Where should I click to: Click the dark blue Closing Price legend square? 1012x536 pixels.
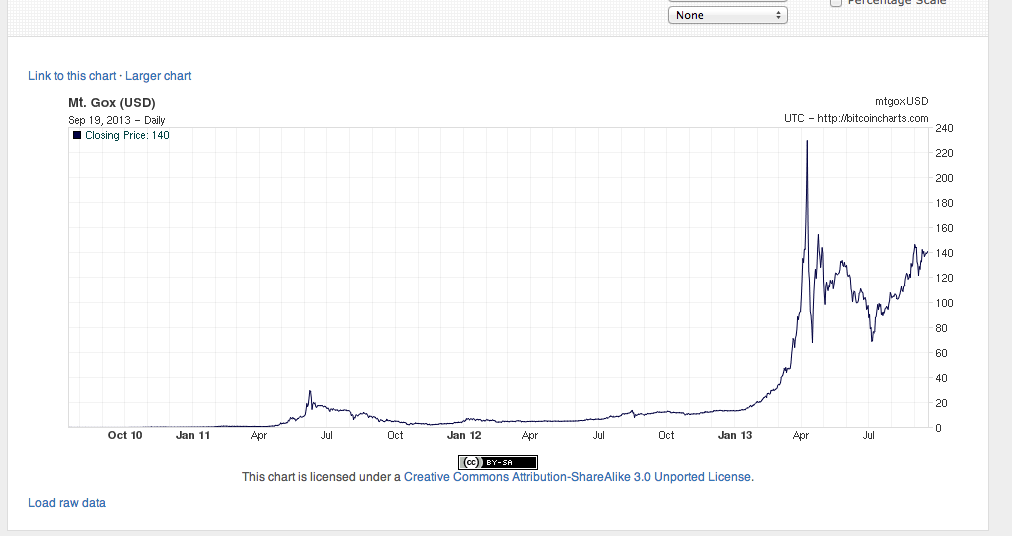77,135
